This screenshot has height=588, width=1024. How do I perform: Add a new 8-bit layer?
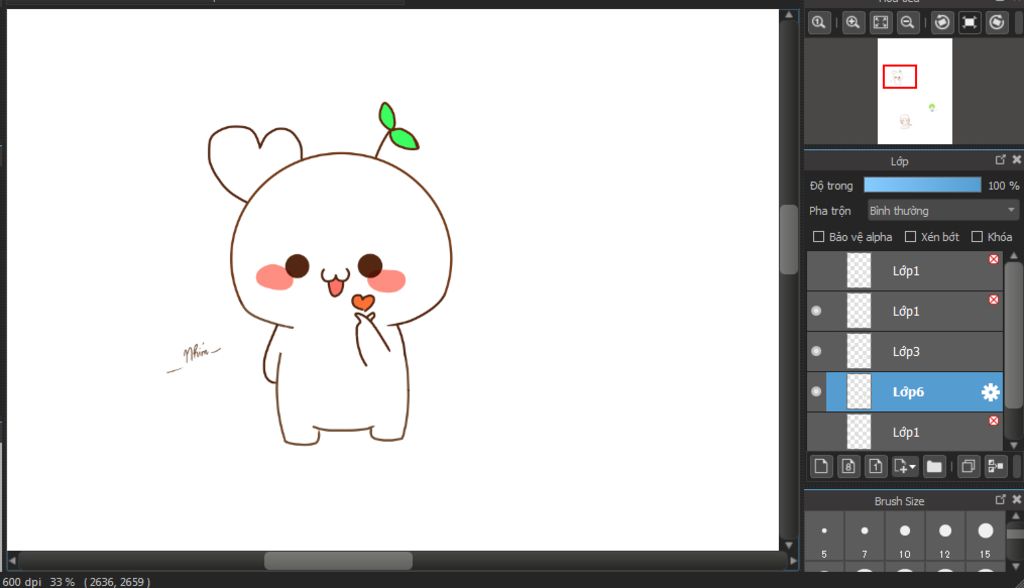(848, 466)
